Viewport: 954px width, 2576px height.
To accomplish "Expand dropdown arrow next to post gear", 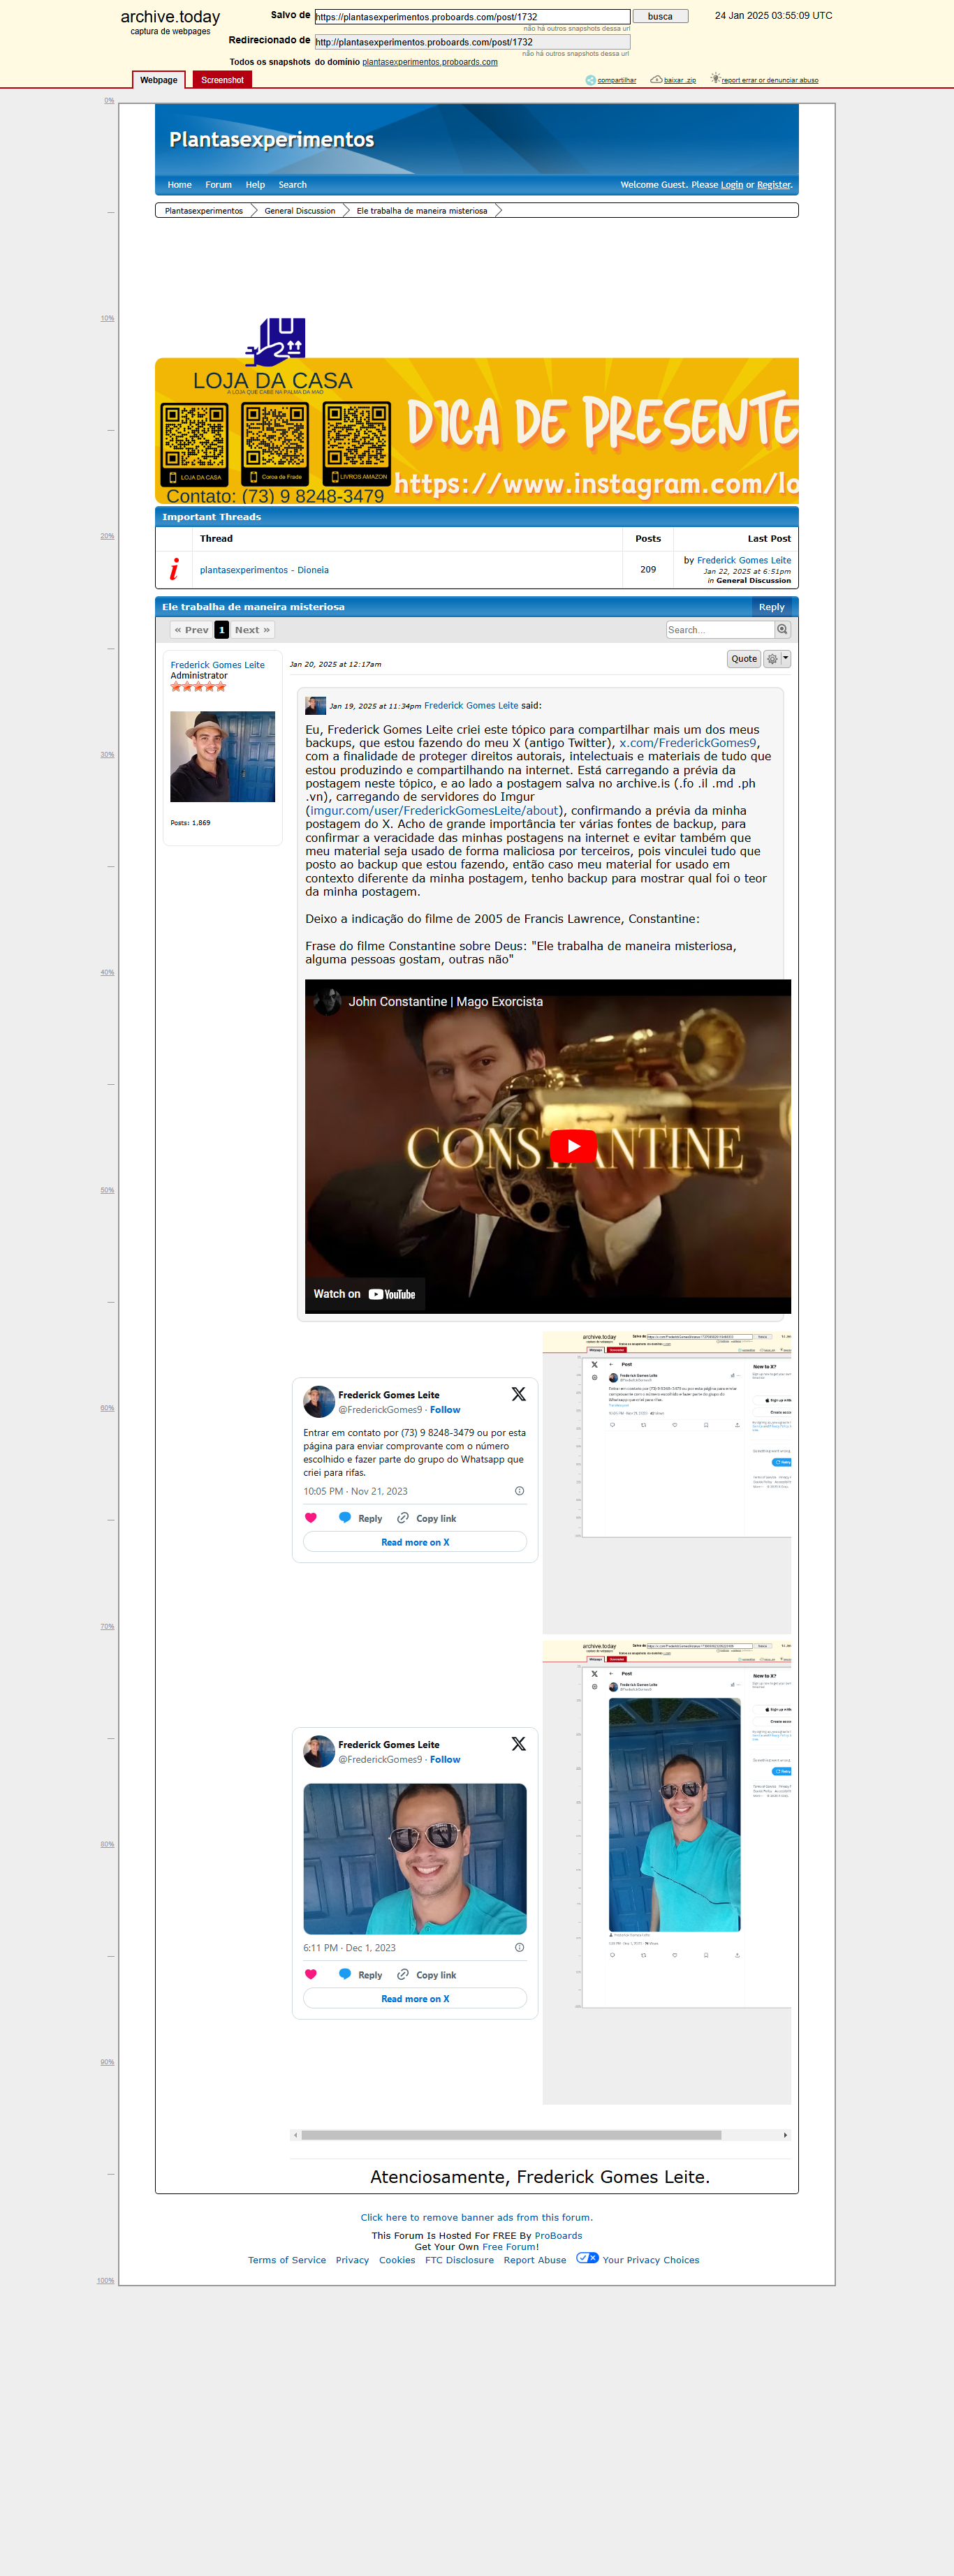I will [786, 659].
